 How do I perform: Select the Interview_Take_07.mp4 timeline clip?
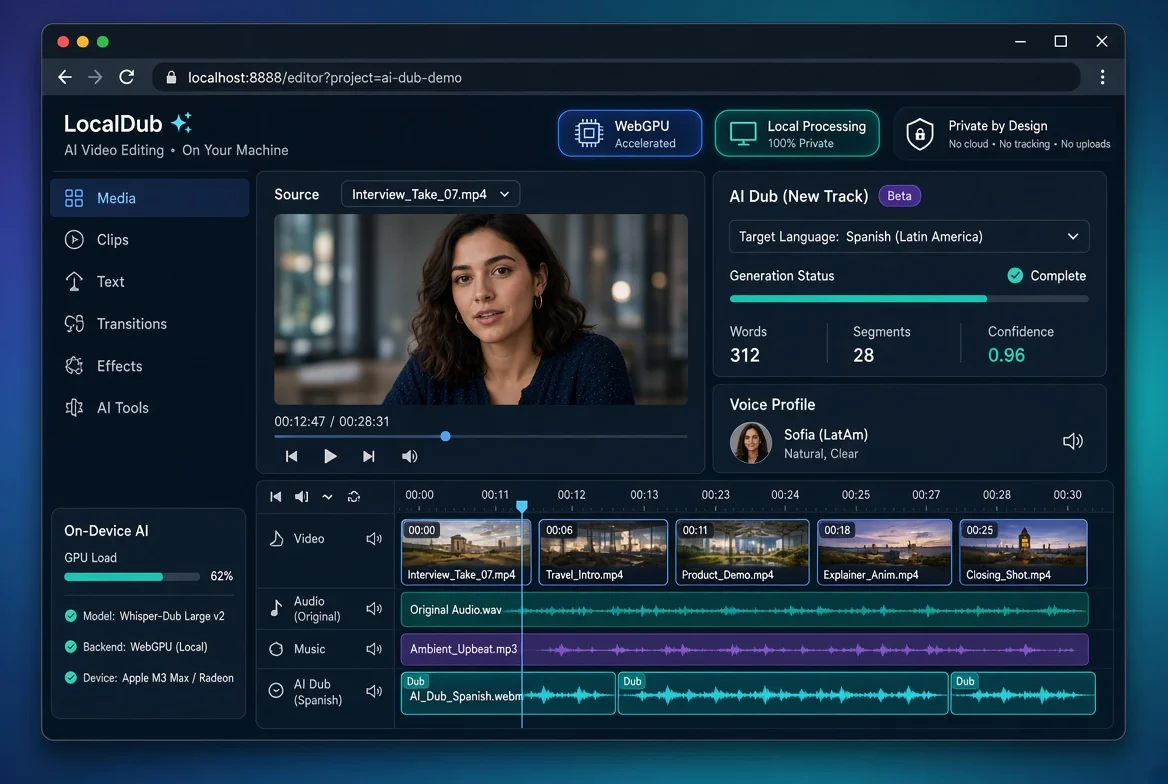[x=466, y=552]
